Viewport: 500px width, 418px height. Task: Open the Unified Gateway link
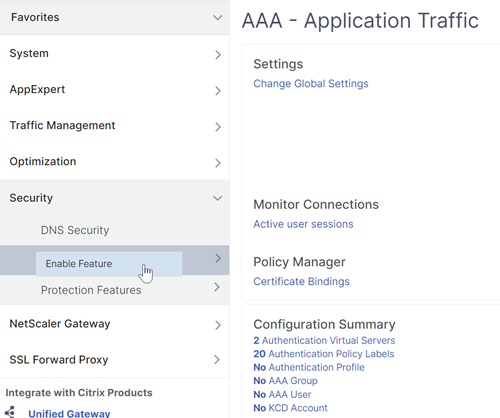(69, 413)
